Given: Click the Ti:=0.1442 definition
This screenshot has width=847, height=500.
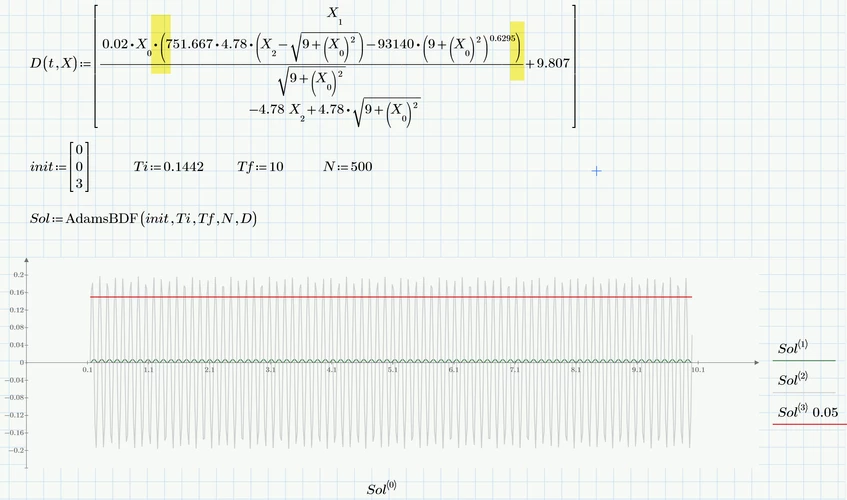Looking at the screenshot, I should pos(169,167).
